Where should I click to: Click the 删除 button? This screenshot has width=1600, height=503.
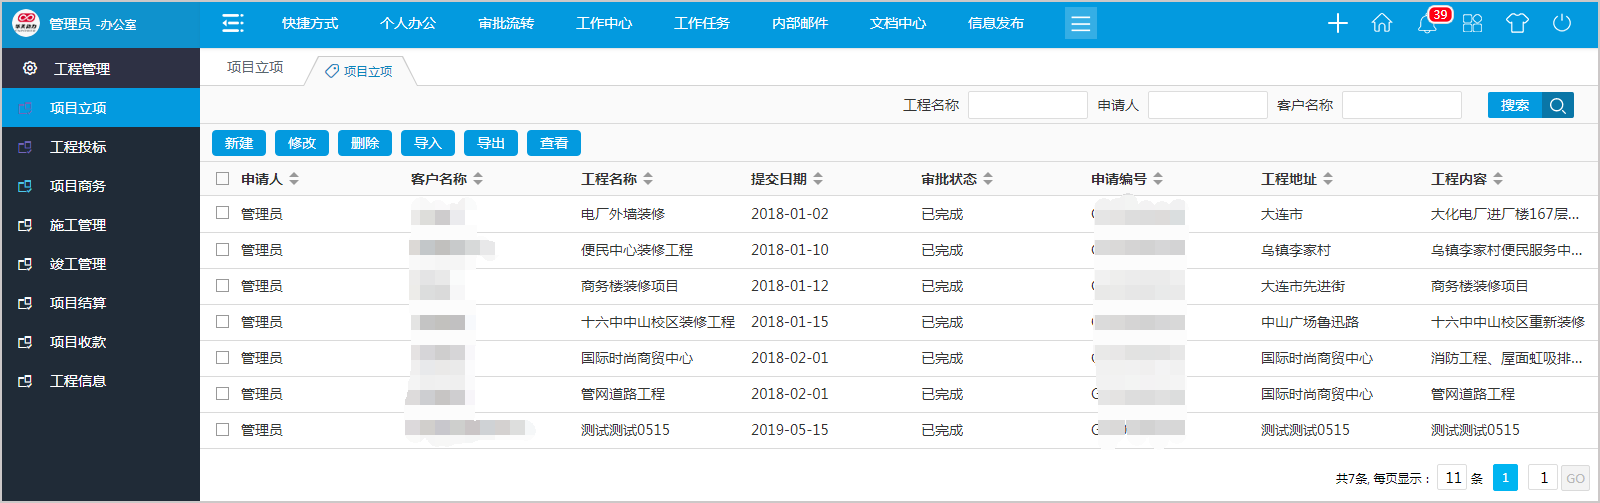tap(365, 143)
